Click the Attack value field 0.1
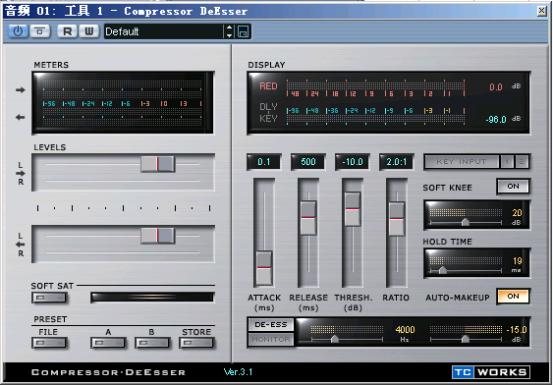The height and width of the screenshot is (385, 553). [x=264, y=162]
